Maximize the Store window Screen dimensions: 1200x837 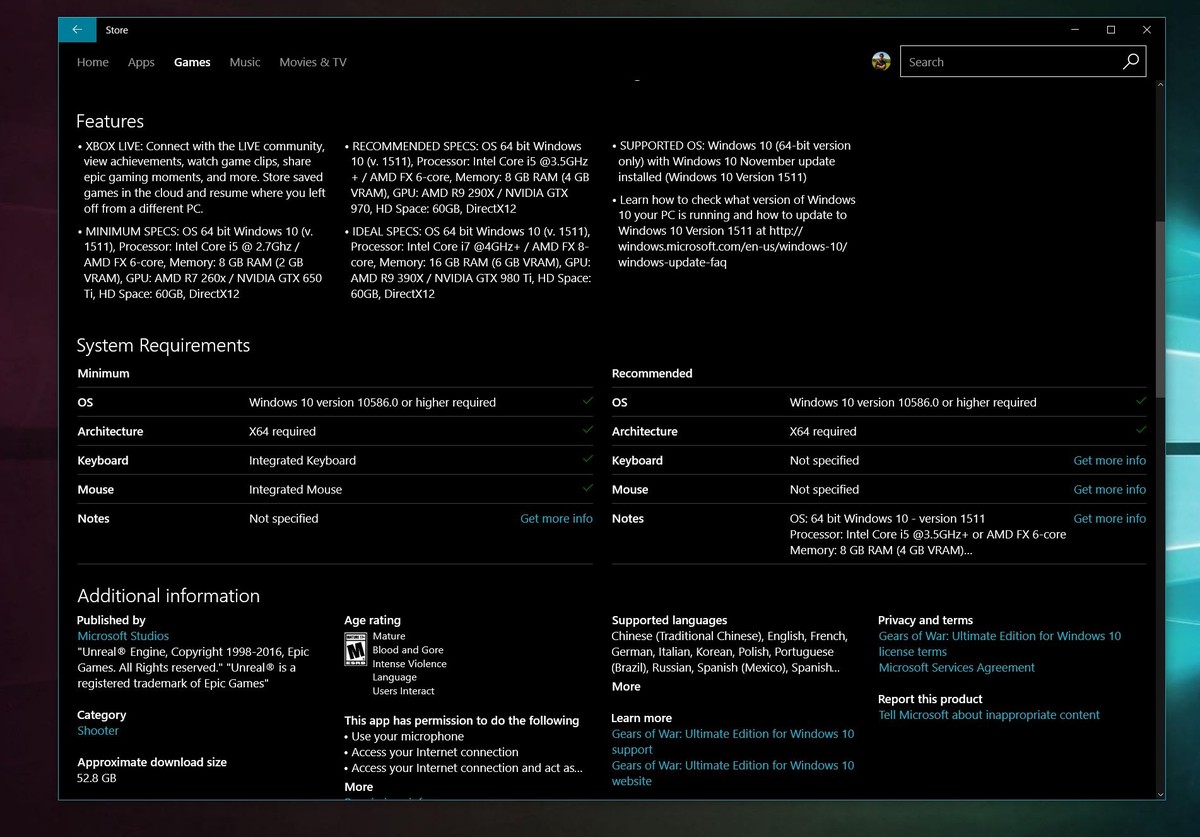pyautogui.click(x=1110, y=30)
